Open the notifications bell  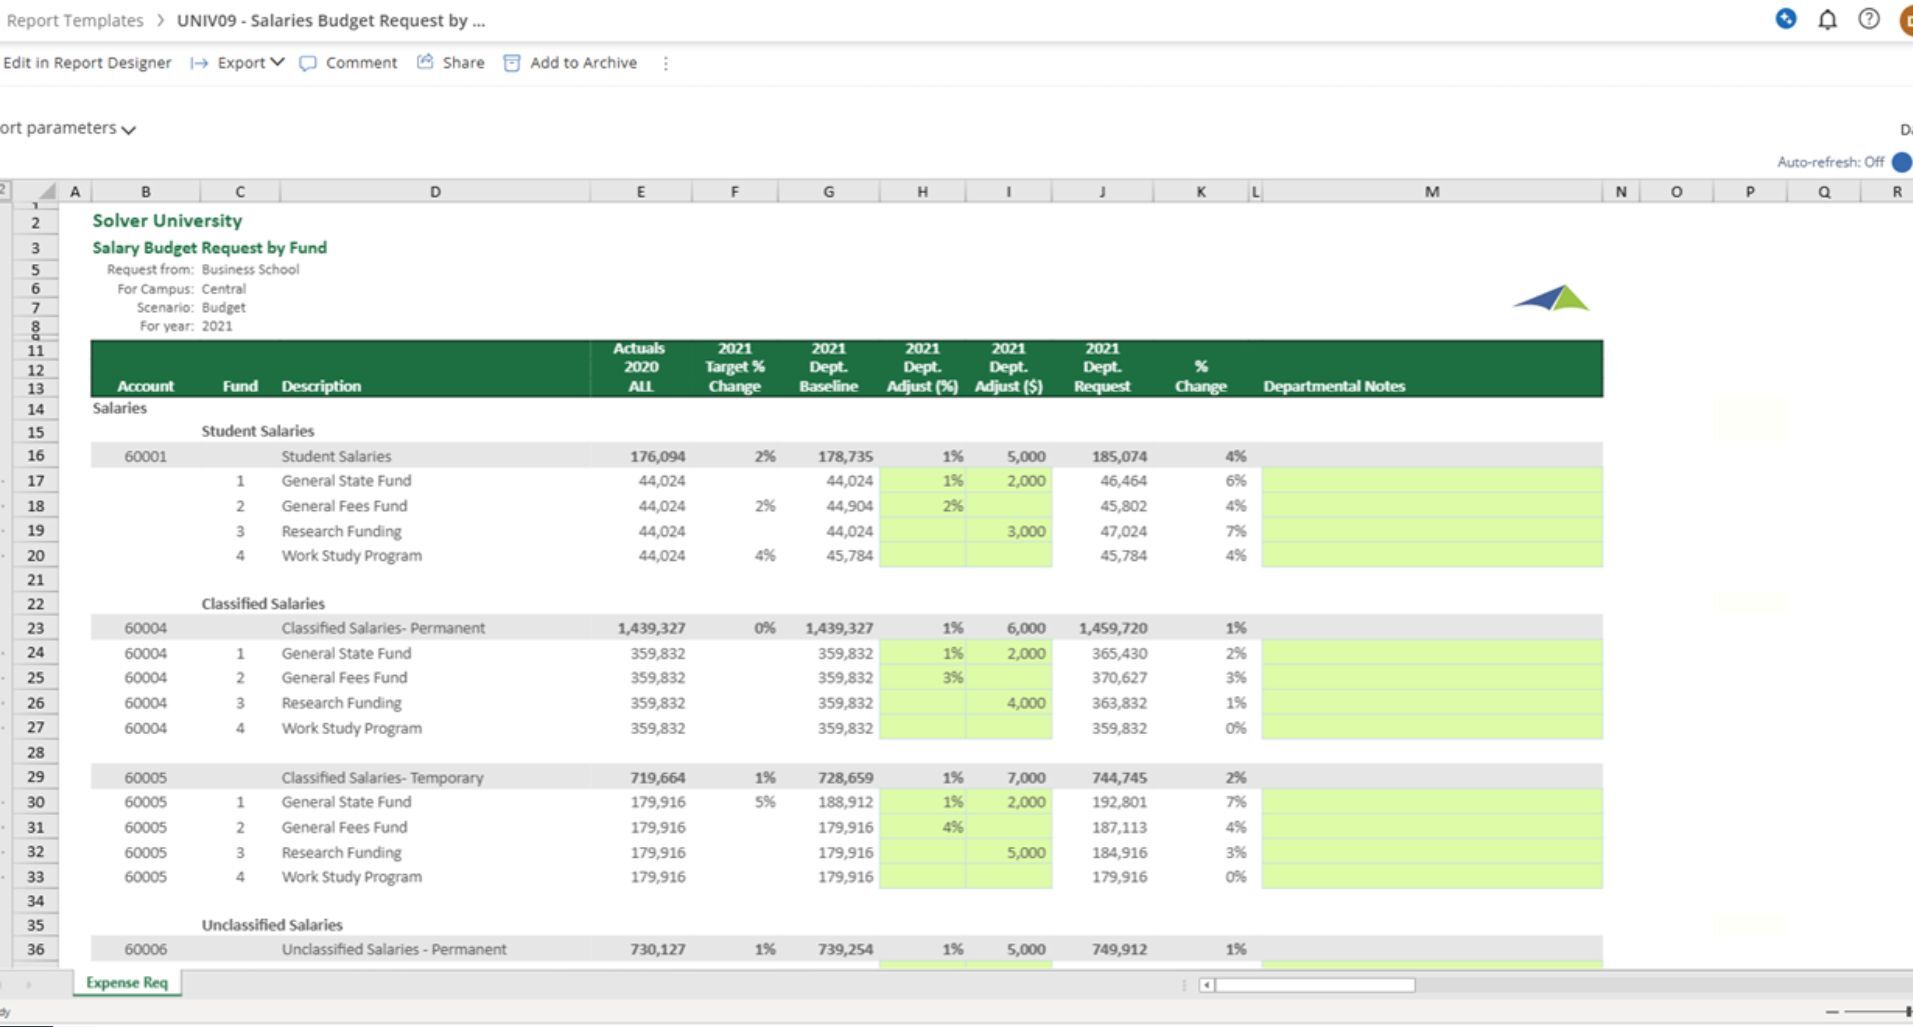coord(1827,20)
